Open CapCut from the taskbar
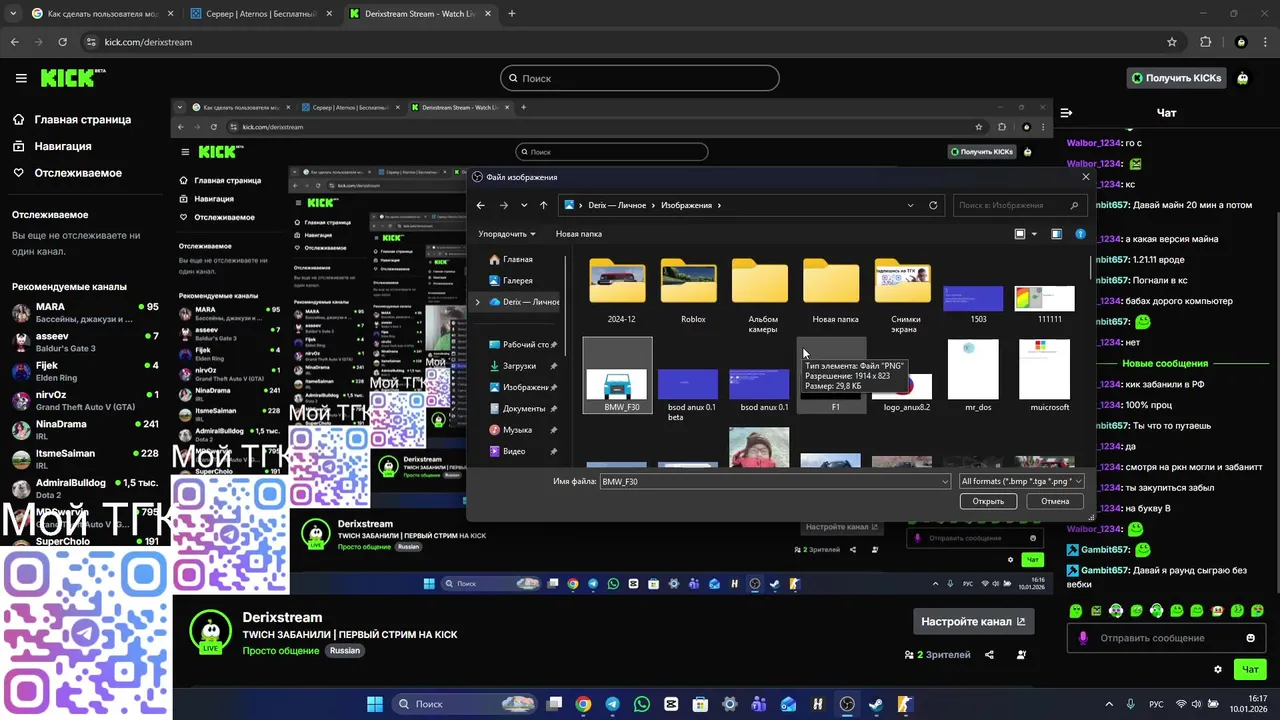The image size is (1280, 720). (671, 704)
